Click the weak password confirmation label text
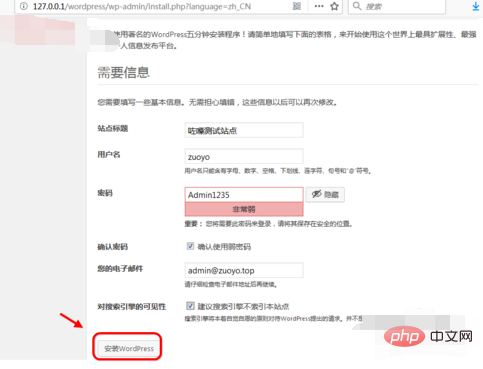The image size is (483, 369). (x=224, y=247)
